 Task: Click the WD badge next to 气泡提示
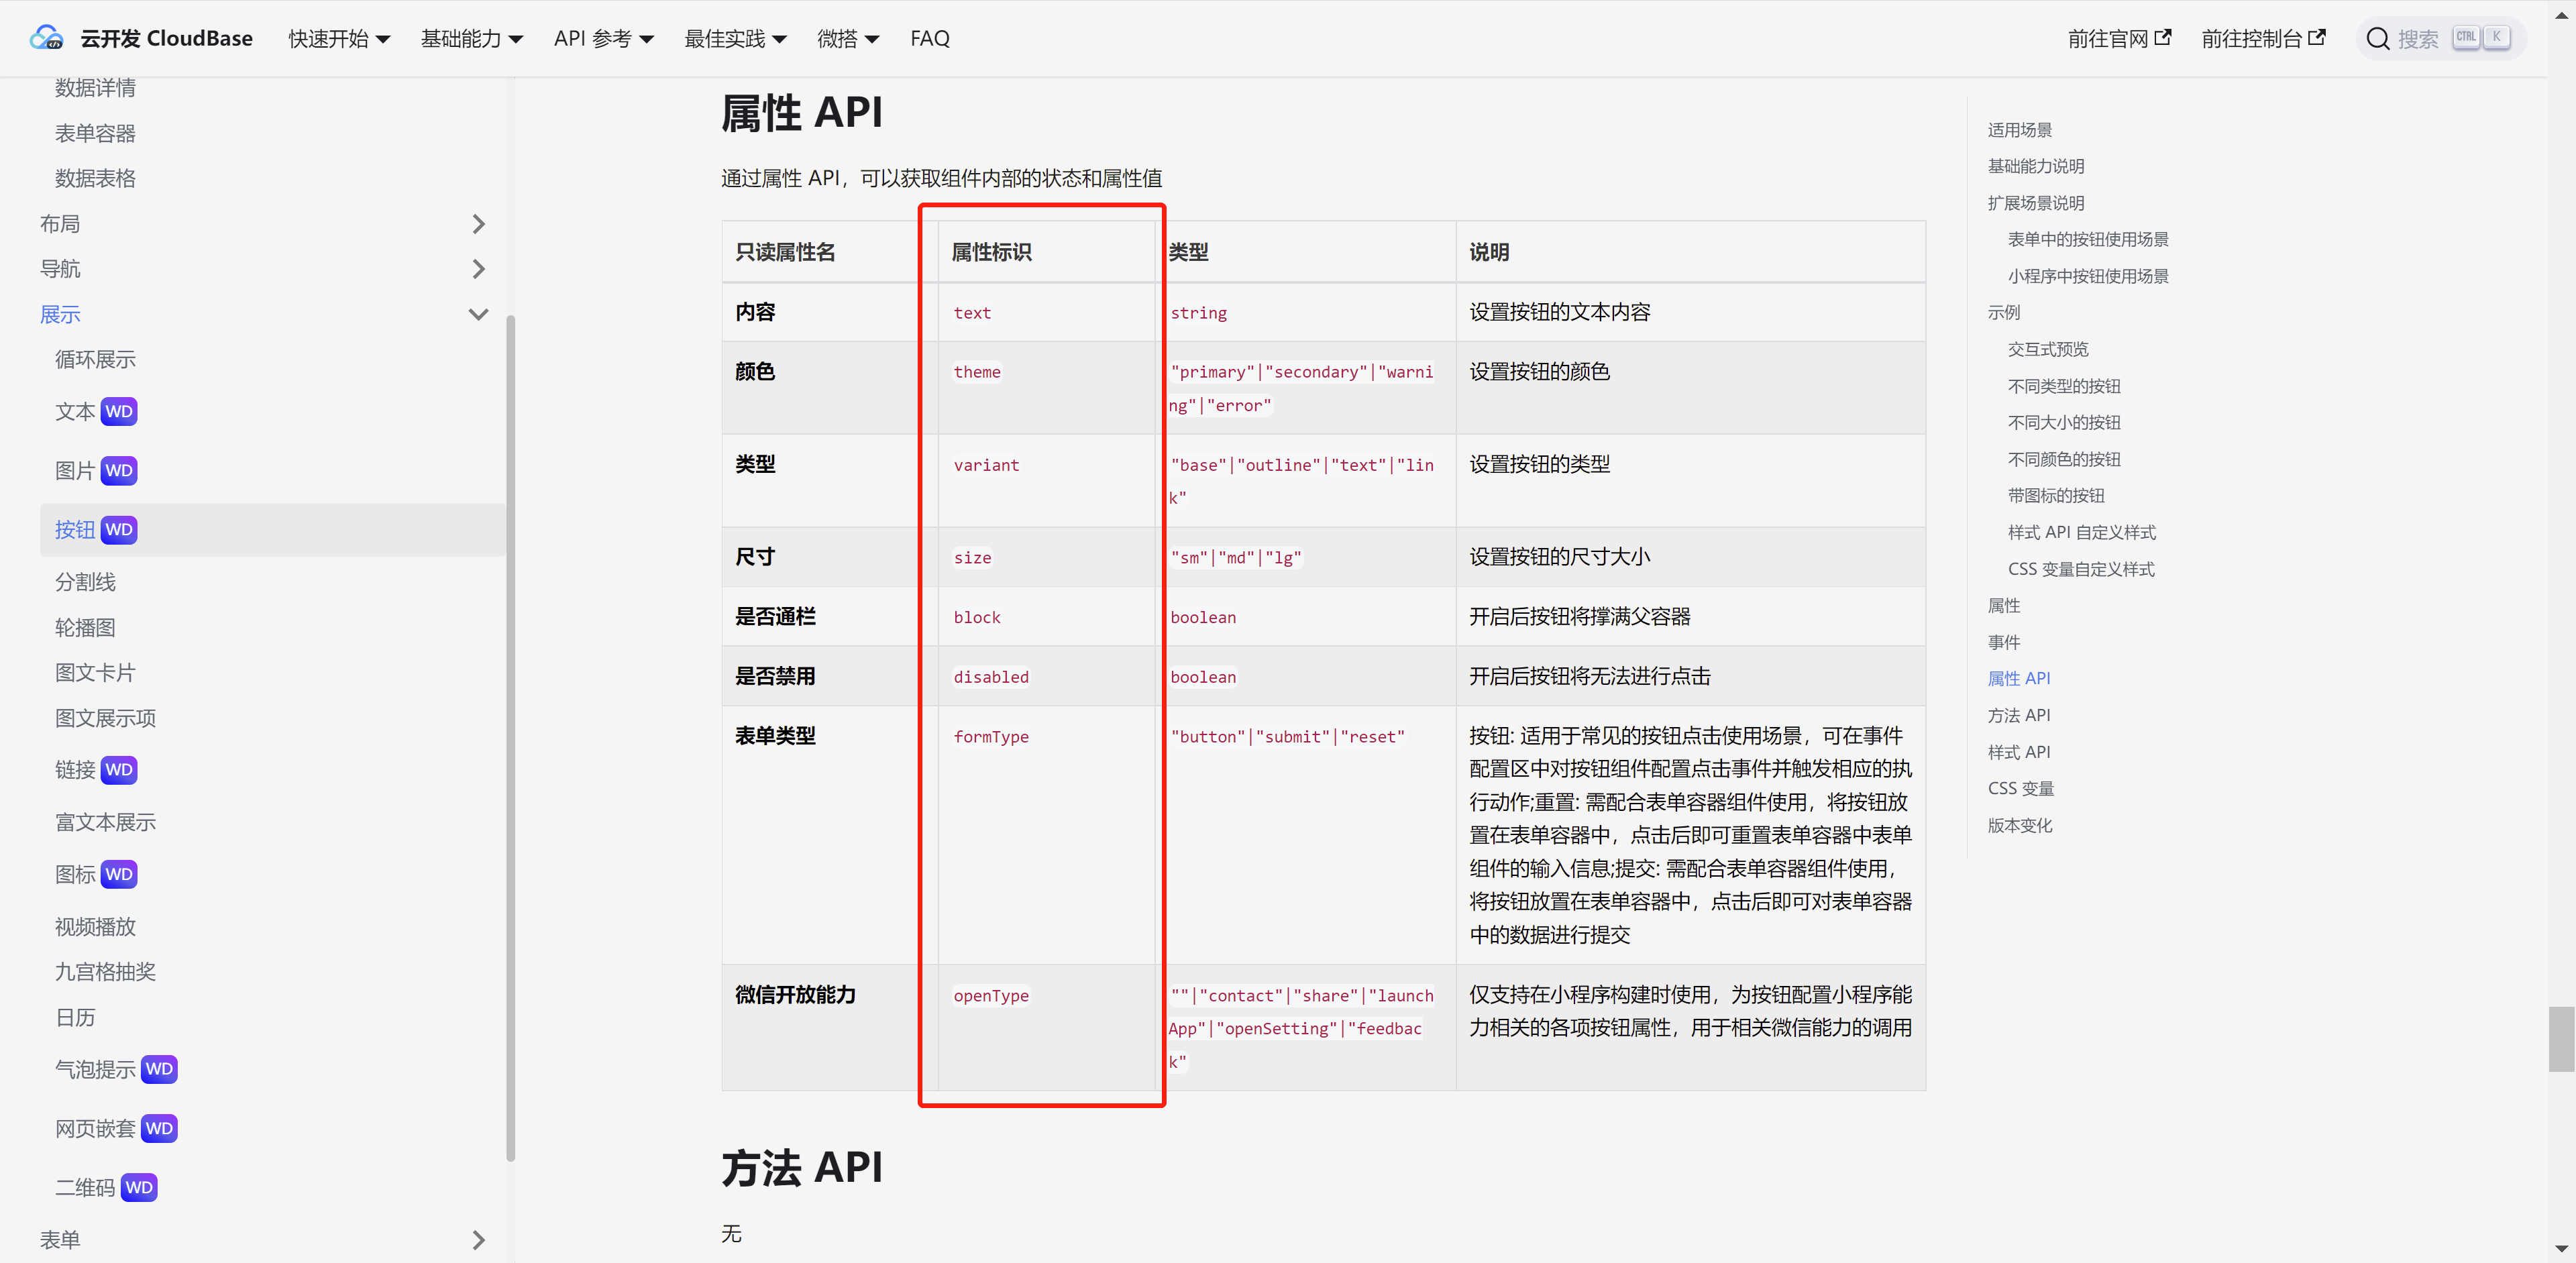click(159, 1069)
